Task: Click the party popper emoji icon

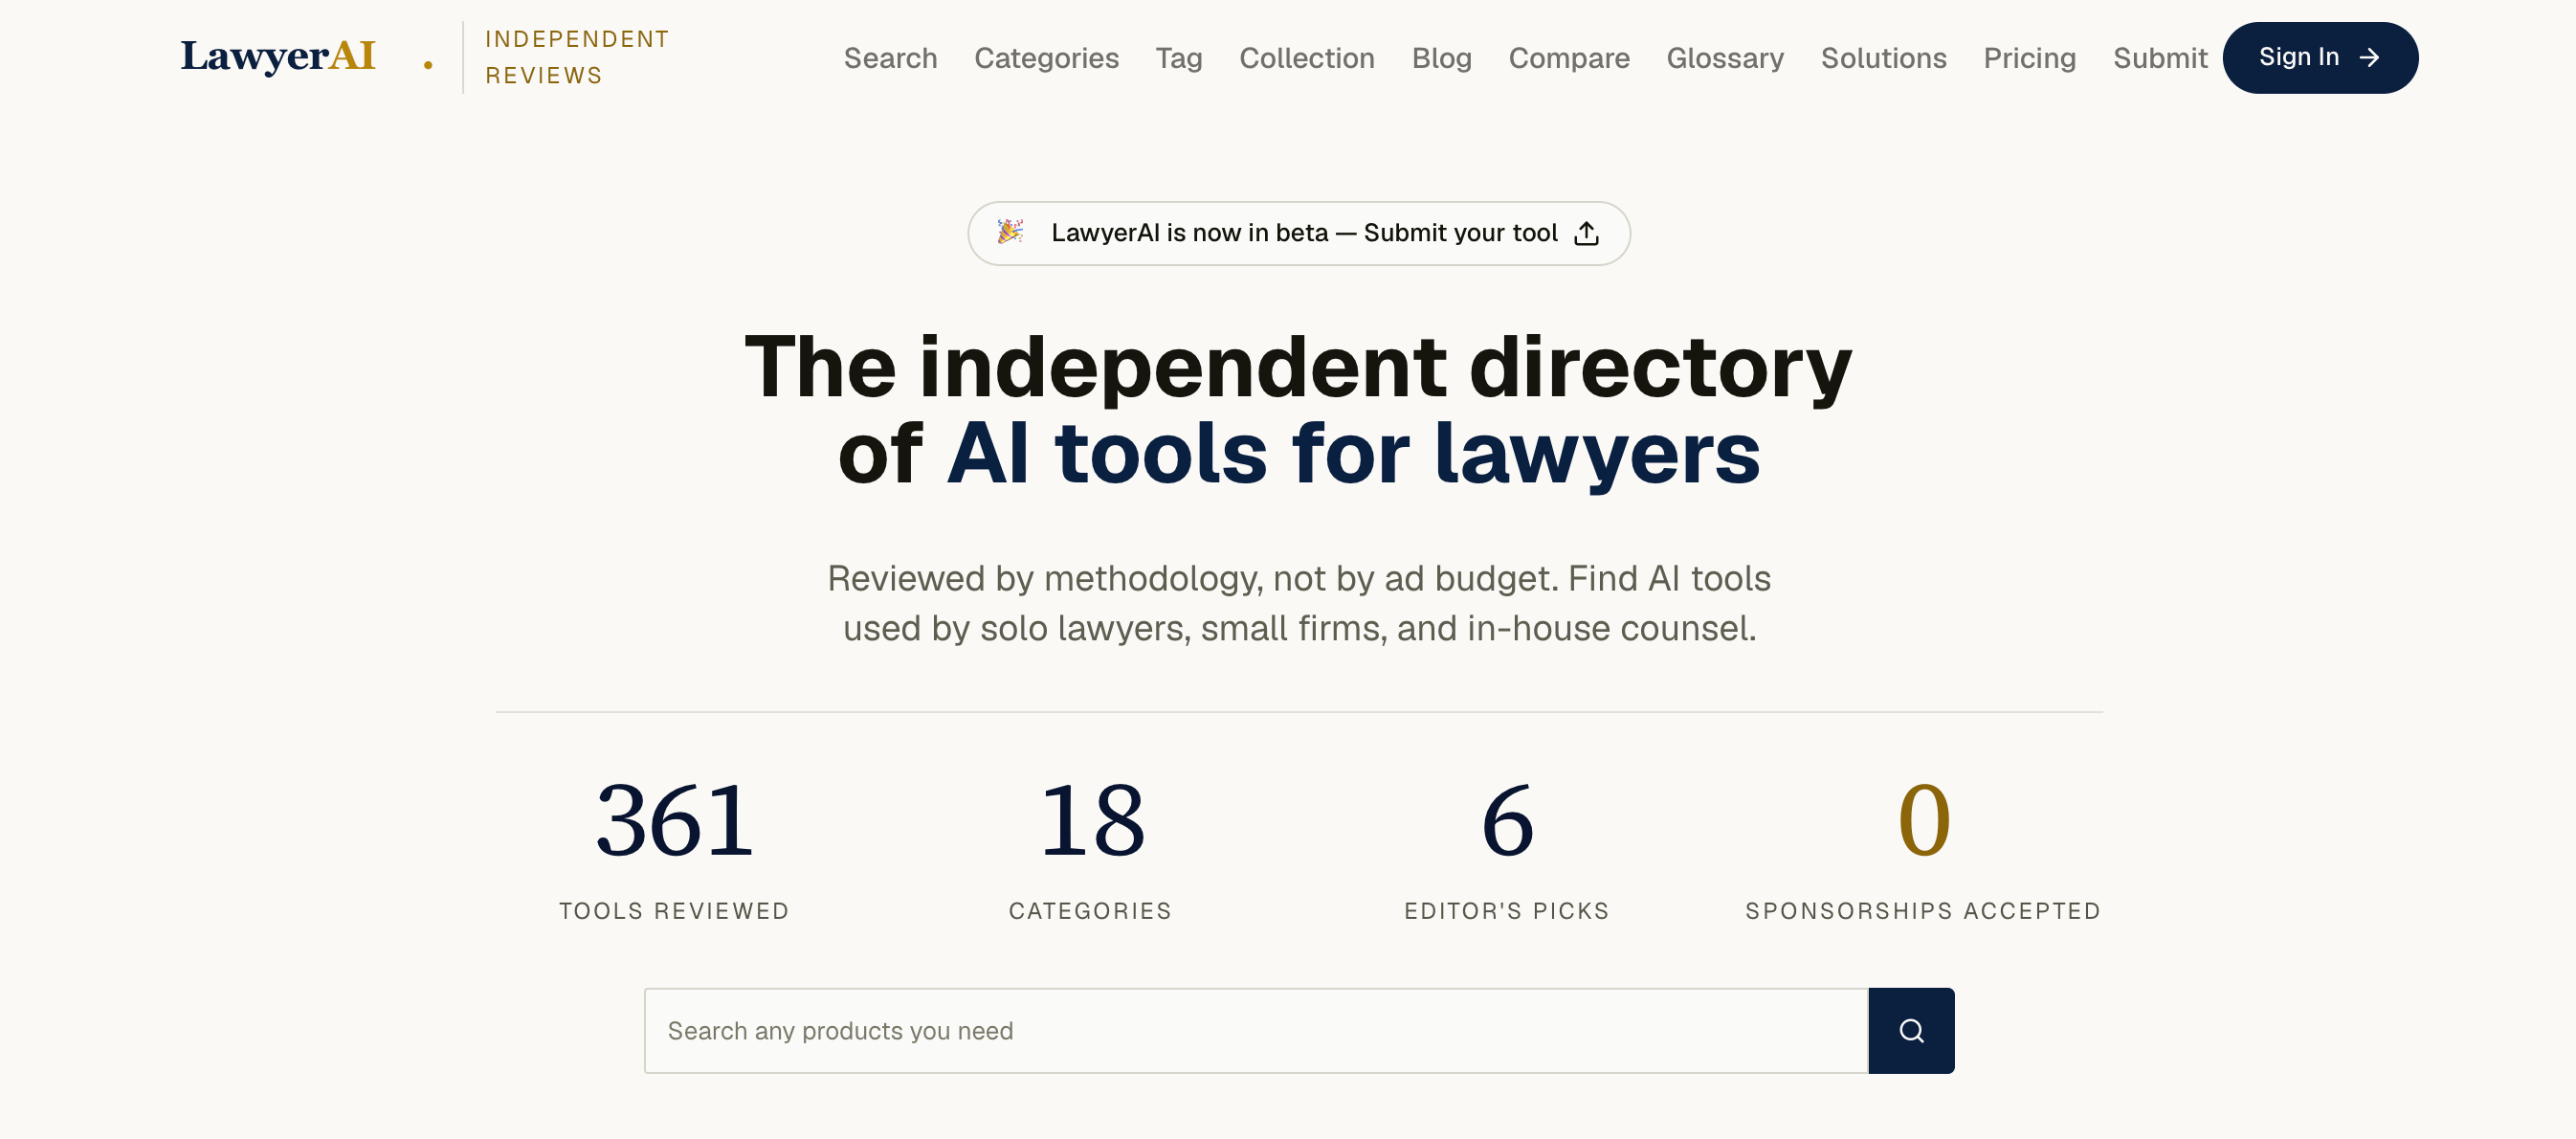Action: [x=1010, y=232]
